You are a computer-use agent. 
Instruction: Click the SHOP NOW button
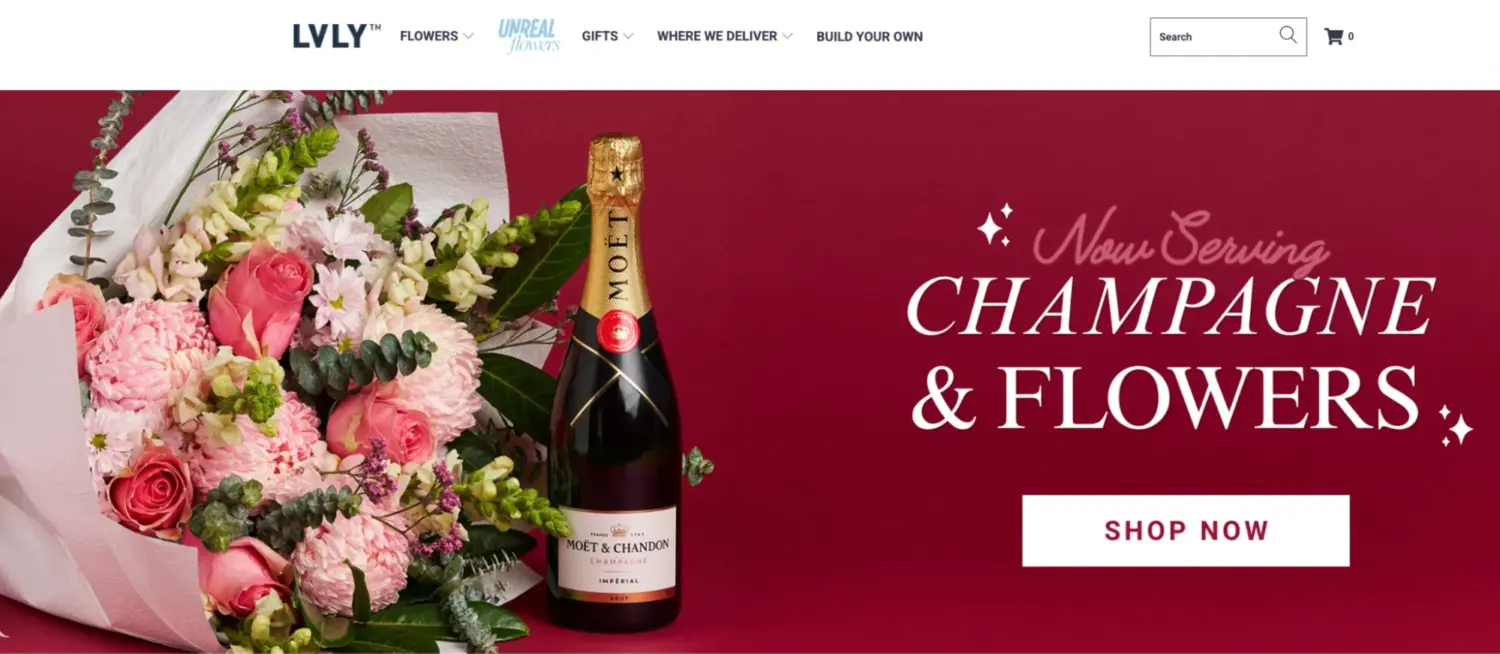click(1185, 530)
